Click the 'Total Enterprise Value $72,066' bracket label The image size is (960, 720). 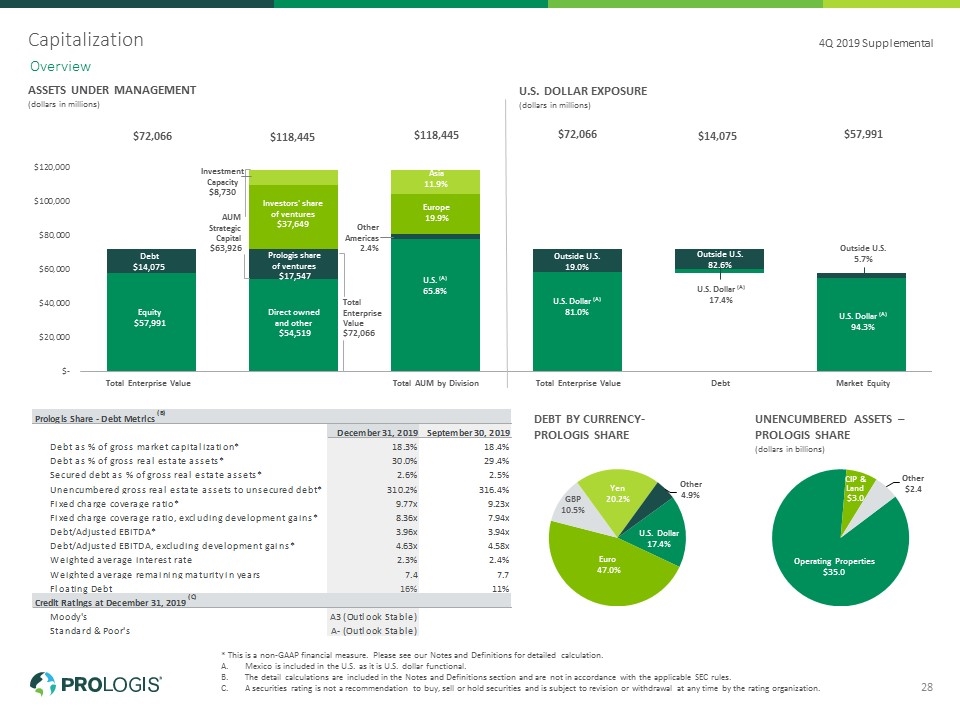(362, 318)
